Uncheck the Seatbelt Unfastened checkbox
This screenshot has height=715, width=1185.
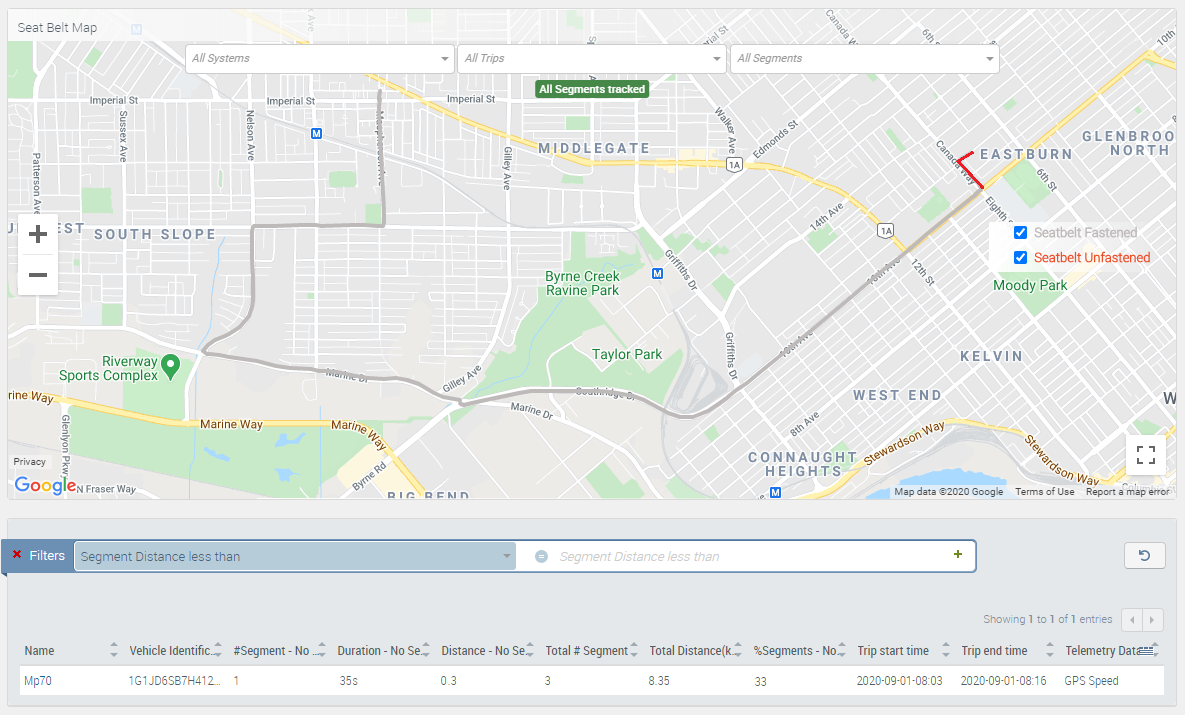coord(1020,258)
